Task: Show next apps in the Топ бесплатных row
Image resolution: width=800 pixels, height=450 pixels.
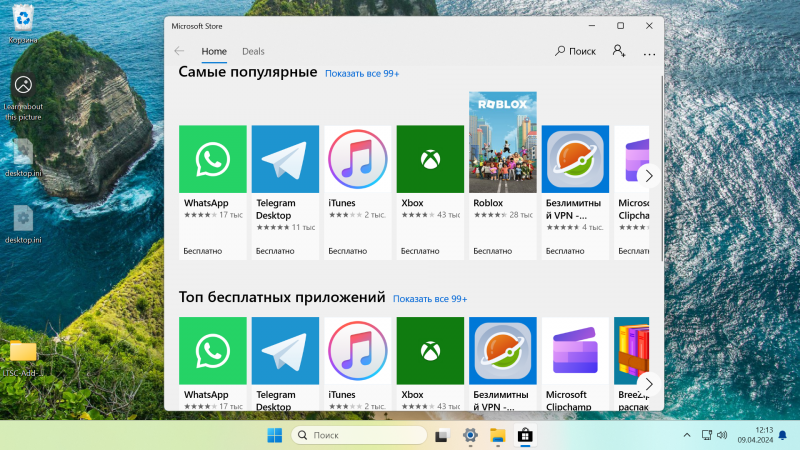Action: (x=648, y=384)
